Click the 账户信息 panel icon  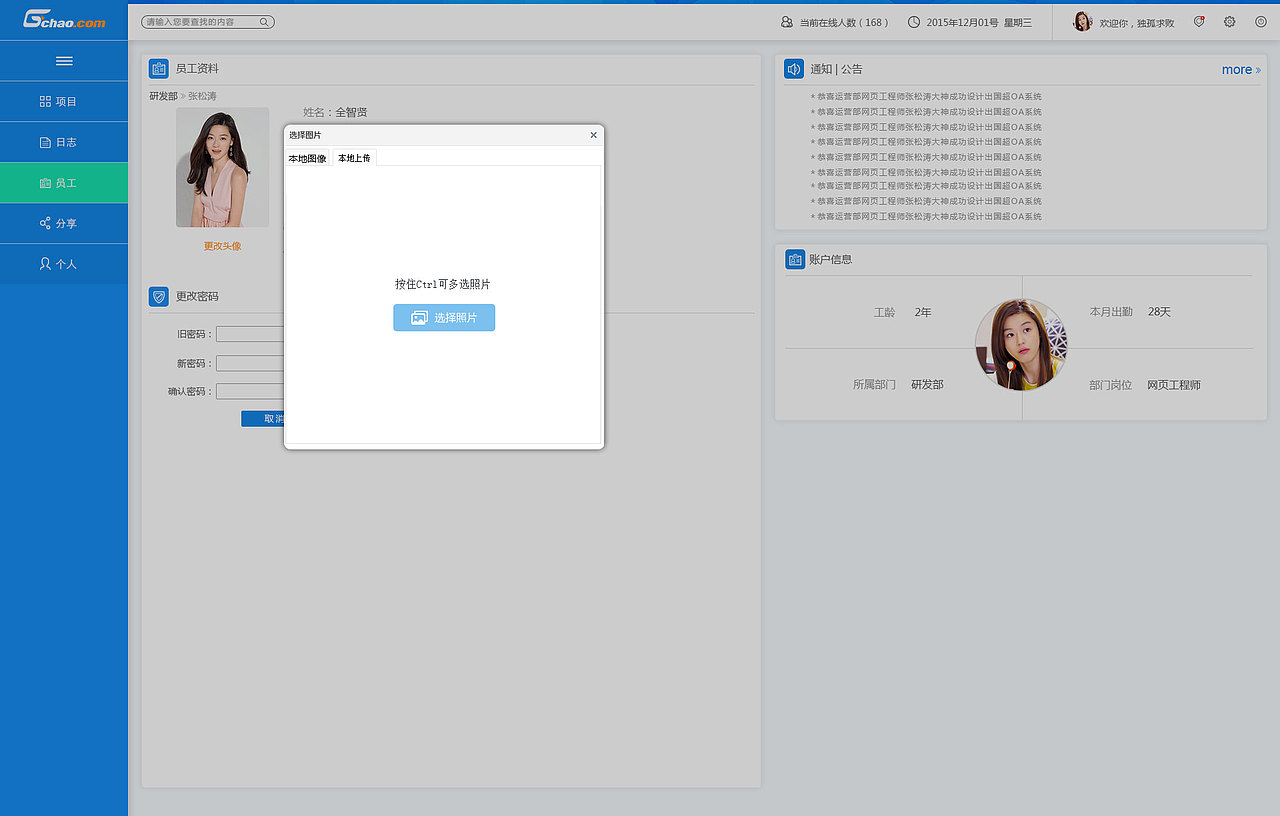795,259
